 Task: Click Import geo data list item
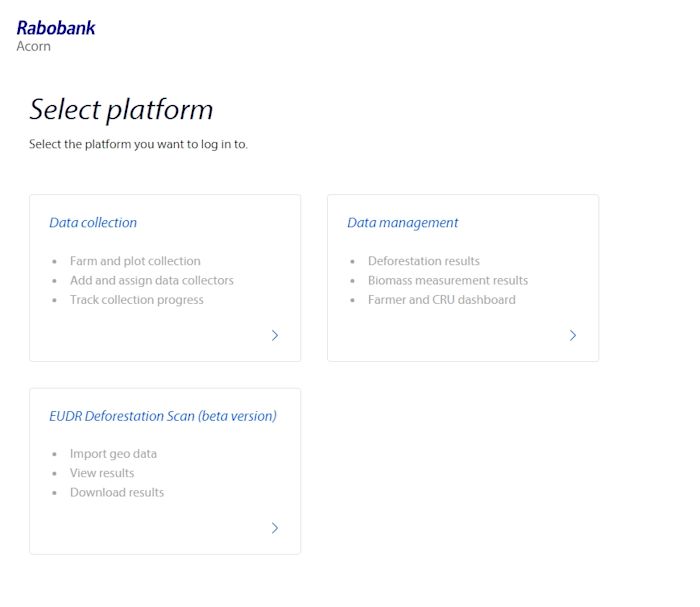click(113, 453)
